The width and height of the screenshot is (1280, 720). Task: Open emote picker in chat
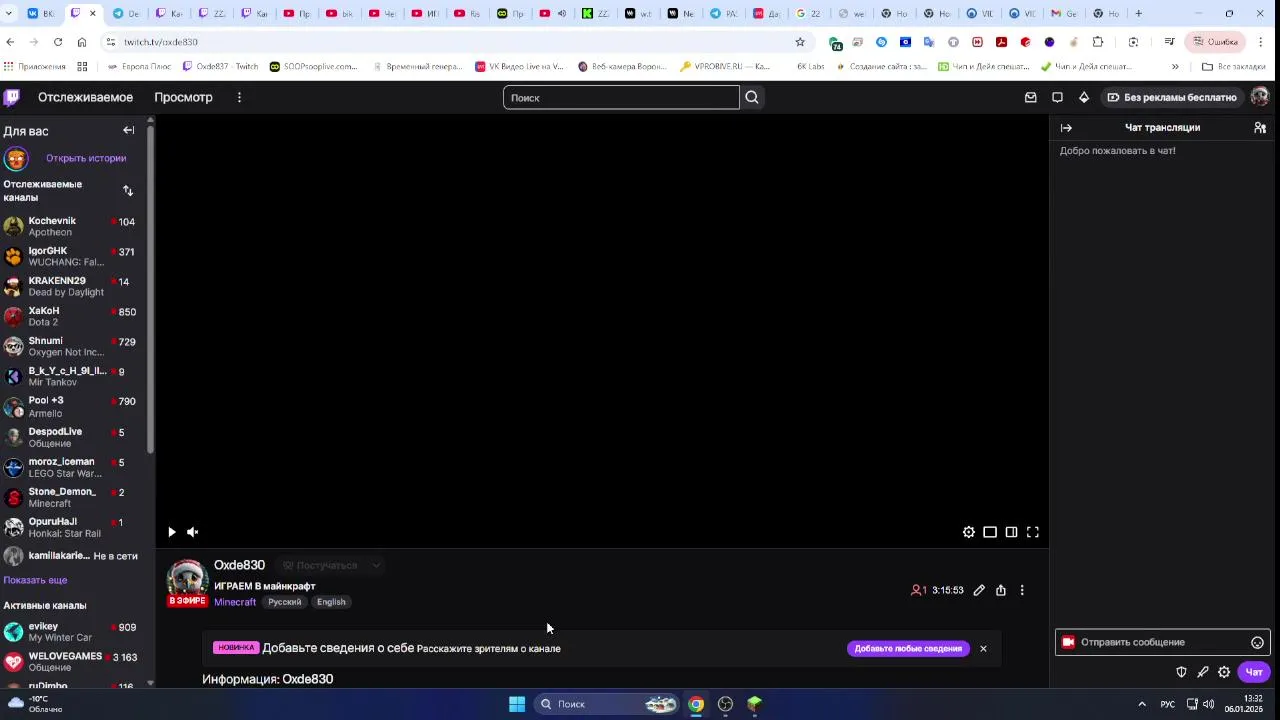tap(1258, 643)
